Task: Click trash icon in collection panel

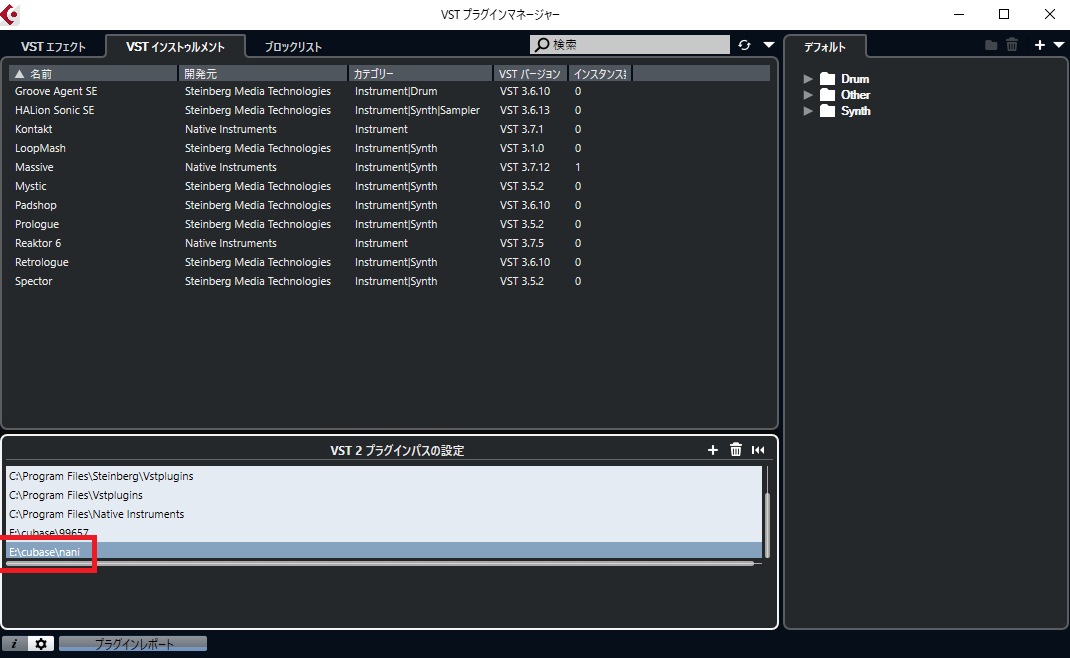Action: [1012, 45]
